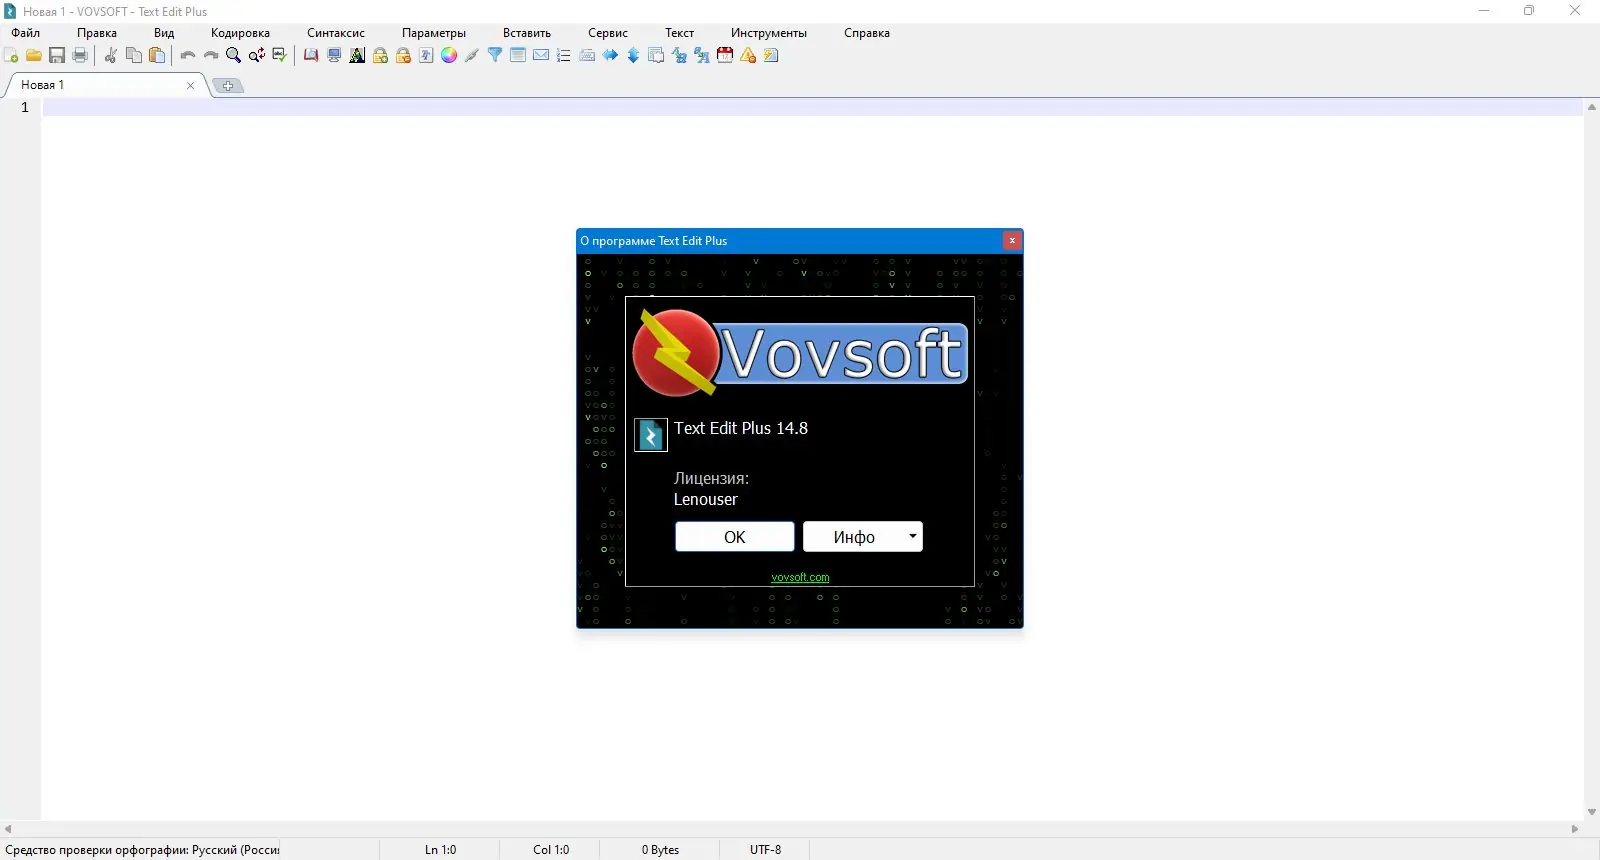
Task: Click the warning triangle toolbar icon
Action: coord(748,56)
